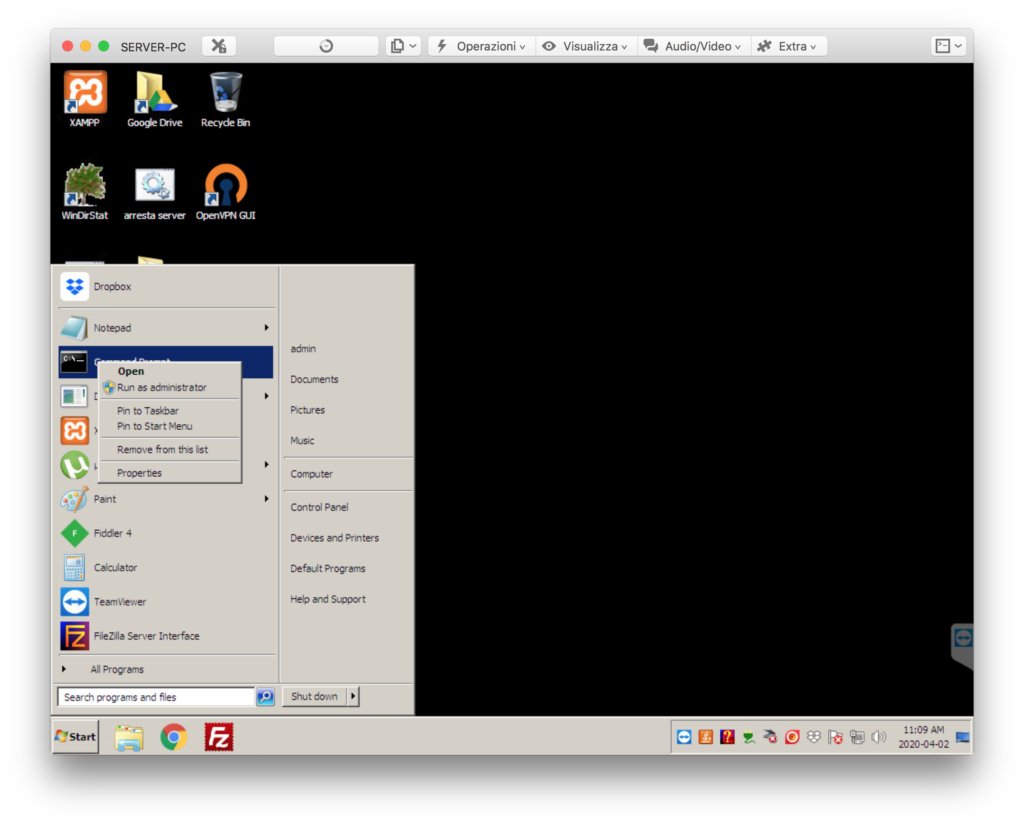1024x827 pixels.
Task: Open the XAMPP desktop shortcut
Action: click(85, 99)
